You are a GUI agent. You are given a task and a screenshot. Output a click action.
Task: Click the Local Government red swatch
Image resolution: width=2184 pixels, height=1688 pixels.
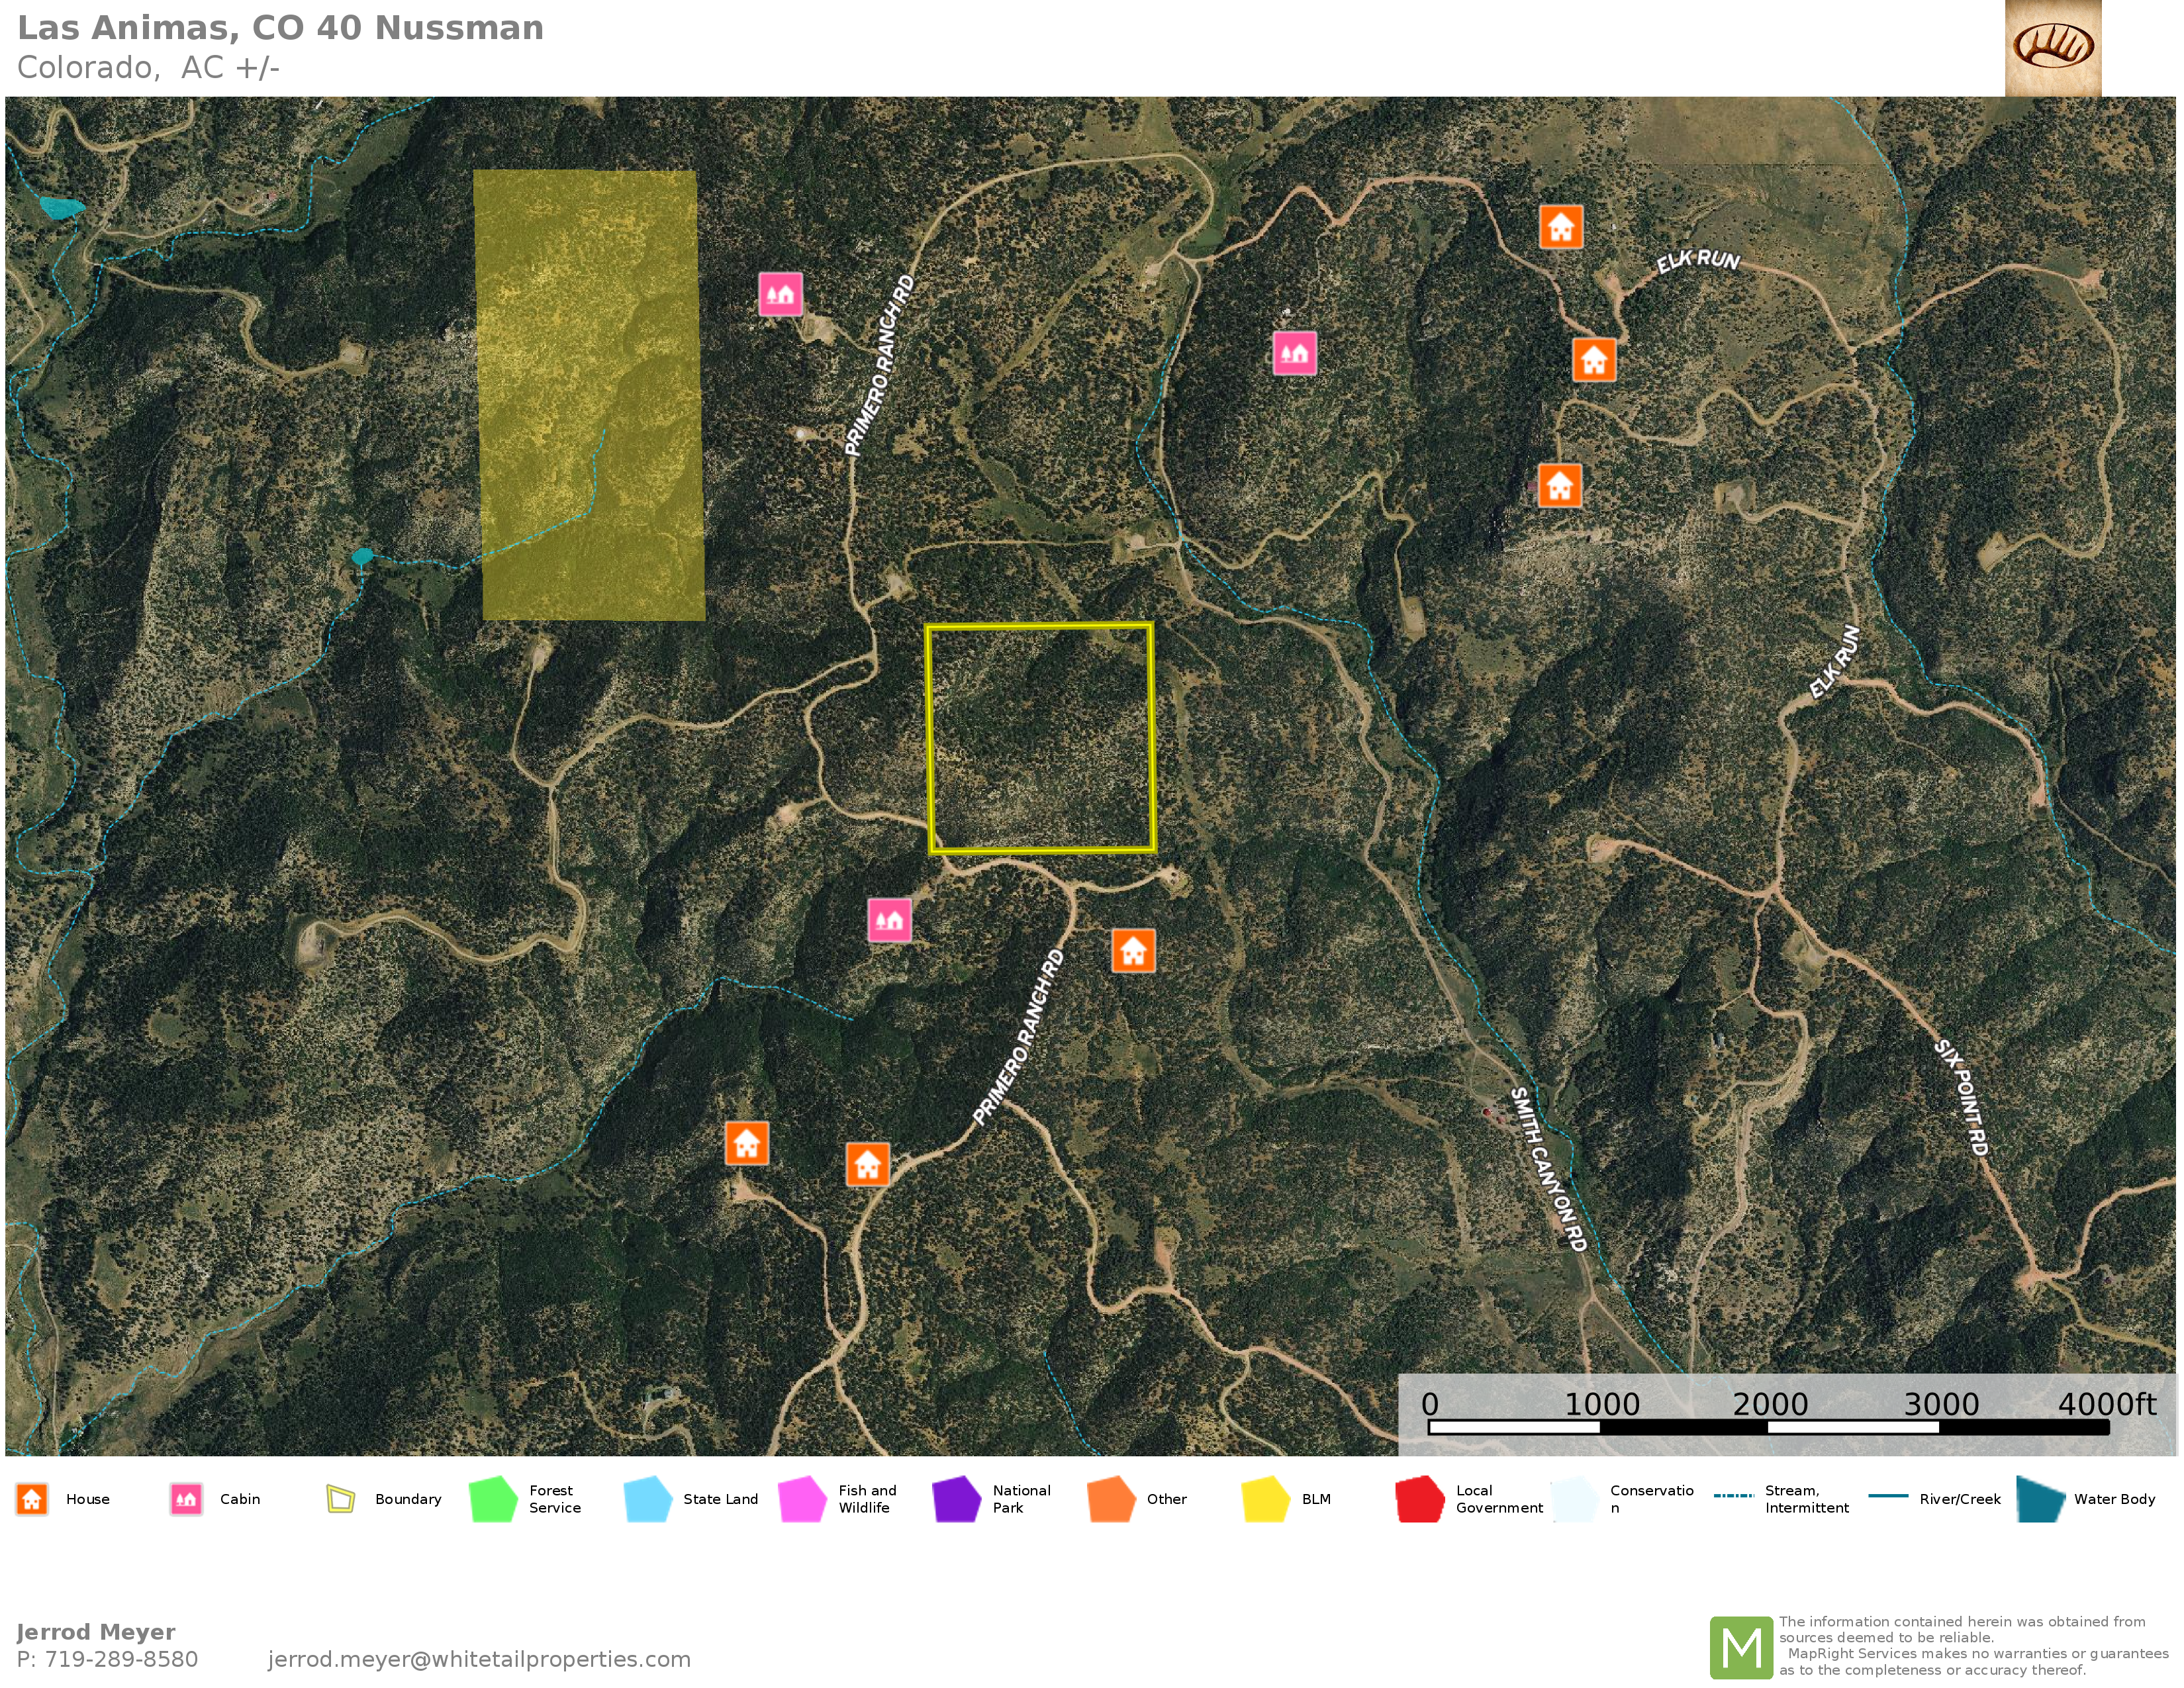click(1419, 1499)
